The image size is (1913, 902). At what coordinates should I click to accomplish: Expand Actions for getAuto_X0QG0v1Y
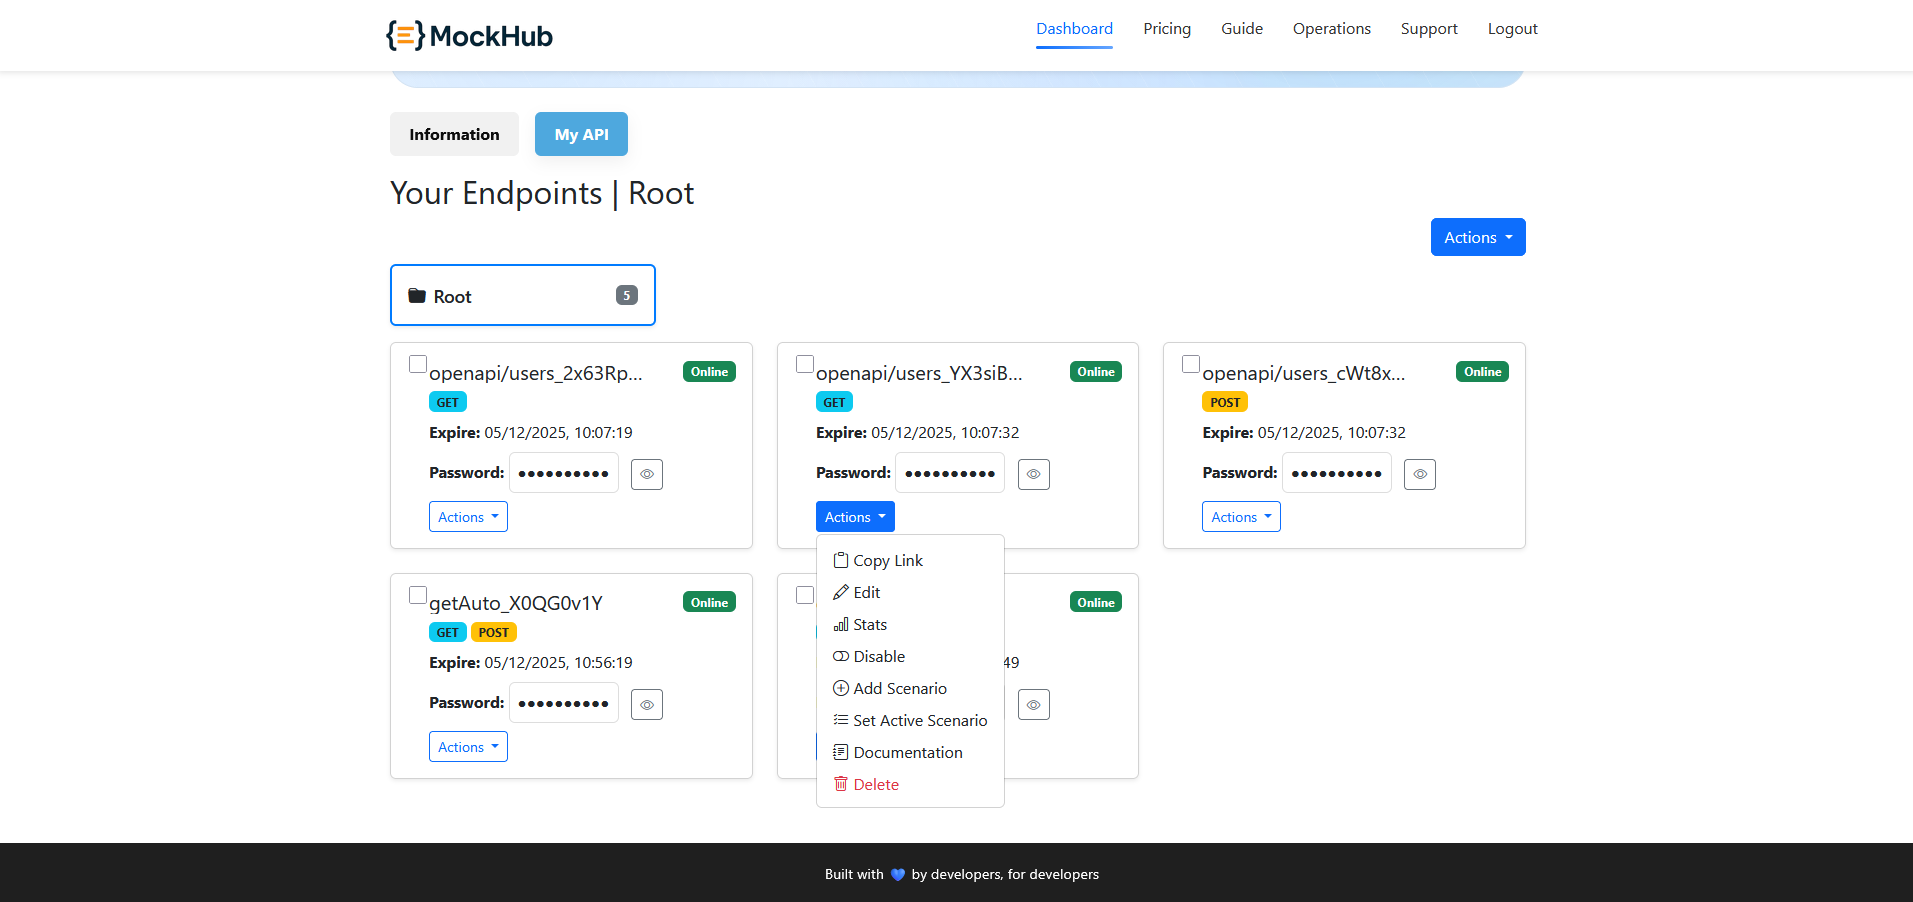click(x=467, y=746)
